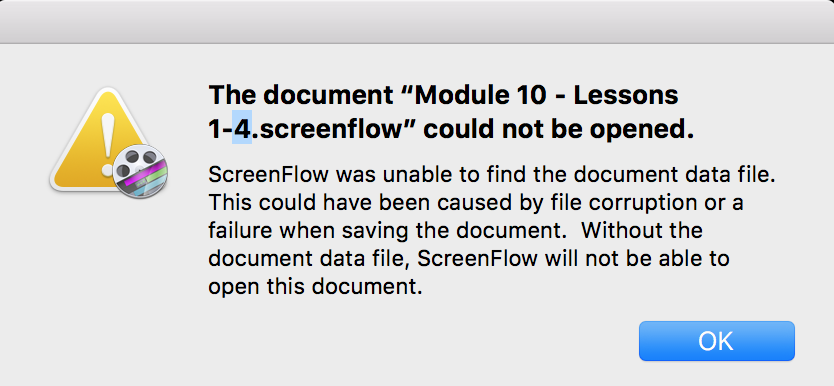Screen dimensions: 834x386
Task: Click the final line 'open this document.'
Action: [315, 287]
